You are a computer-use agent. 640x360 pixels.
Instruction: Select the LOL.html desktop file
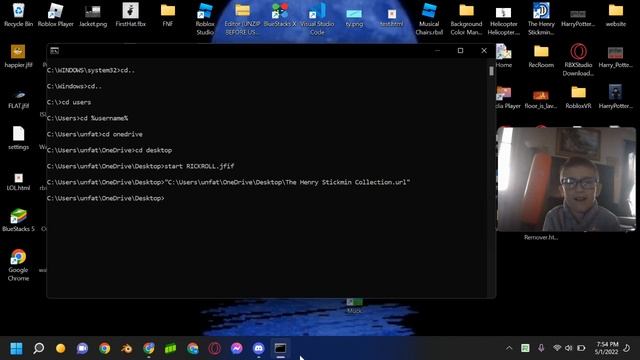click(18, 182)
